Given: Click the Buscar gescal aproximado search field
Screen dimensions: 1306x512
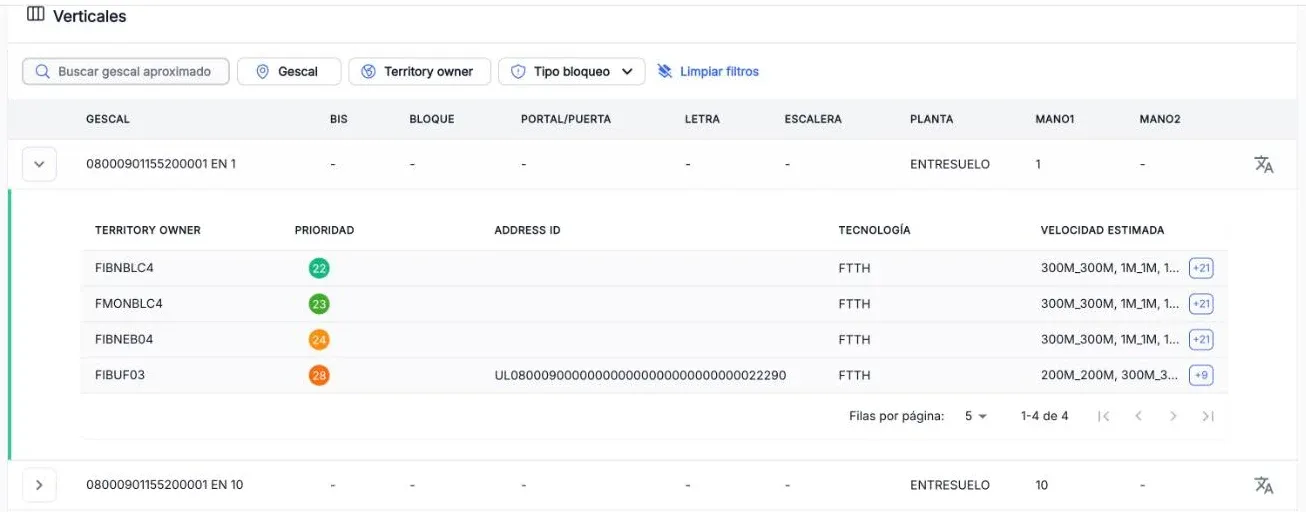Looking at the screenshot, I should 126,72.
